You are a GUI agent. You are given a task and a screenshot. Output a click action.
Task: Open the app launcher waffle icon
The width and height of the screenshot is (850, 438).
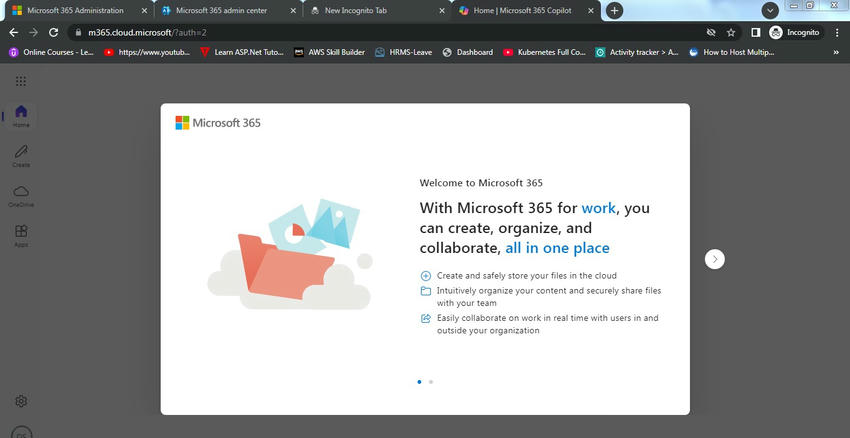coord(21,81)
